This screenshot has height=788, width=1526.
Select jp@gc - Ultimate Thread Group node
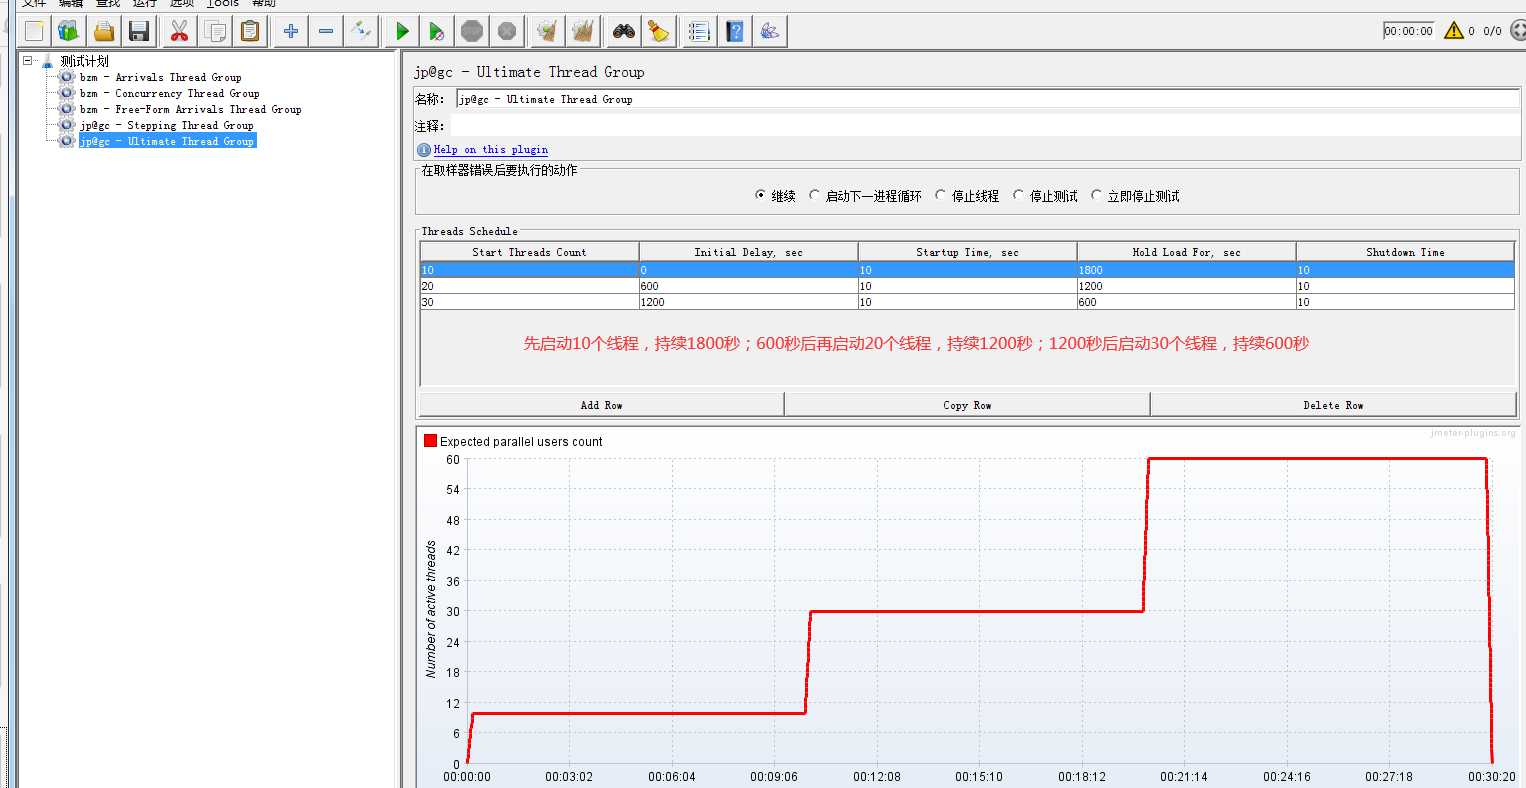(167, 141)
